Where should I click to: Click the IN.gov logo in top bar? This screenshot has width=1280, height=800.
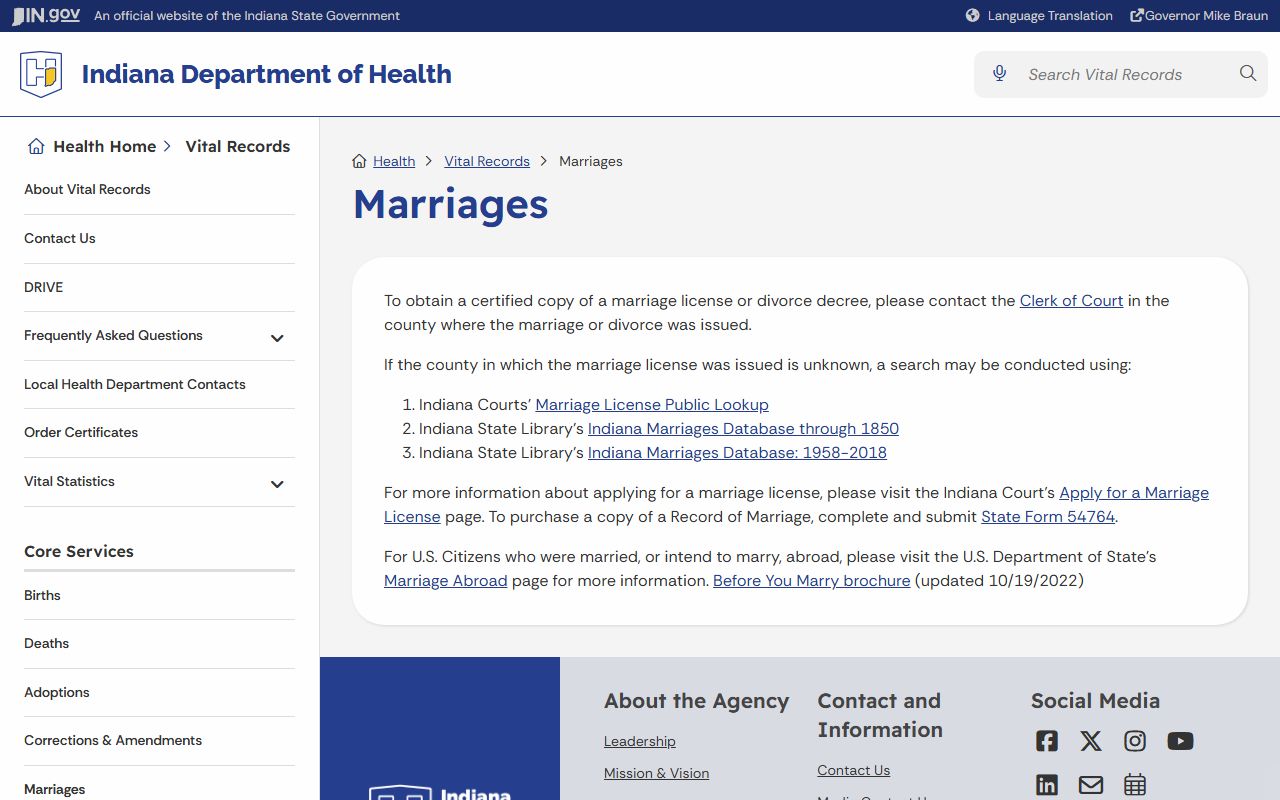tap(46, 15)
